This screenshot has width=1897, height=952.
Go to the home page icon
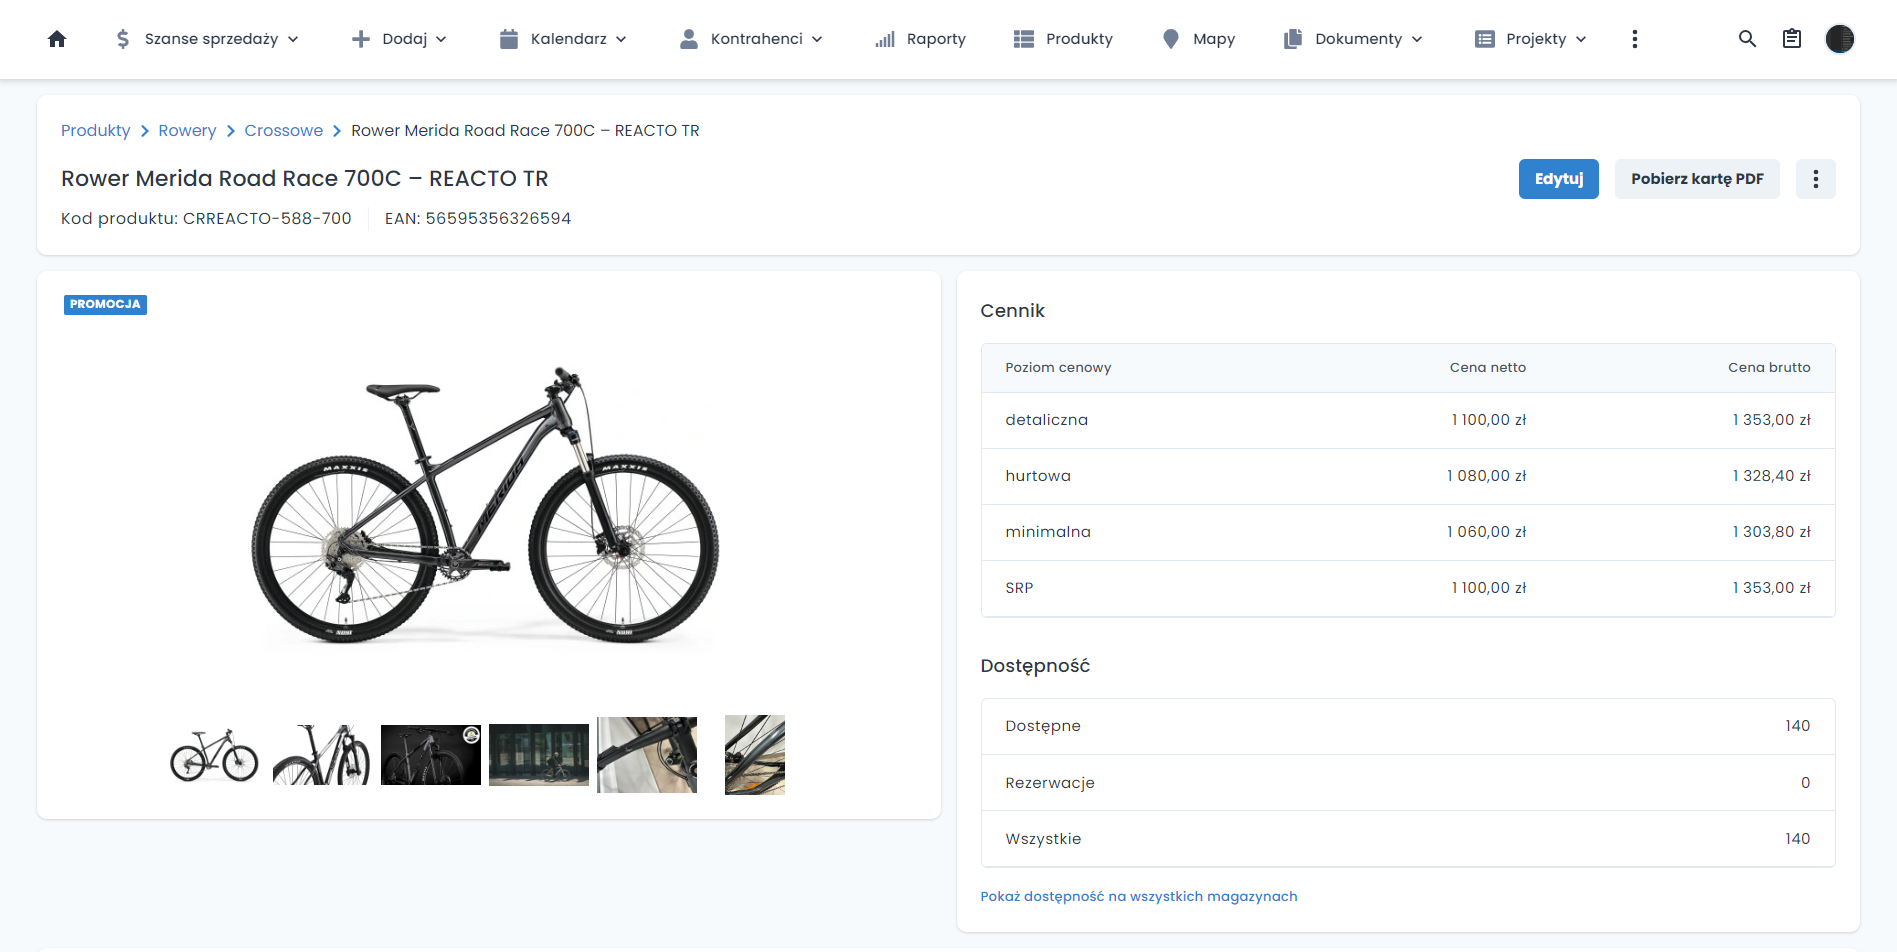pos(57,39)
